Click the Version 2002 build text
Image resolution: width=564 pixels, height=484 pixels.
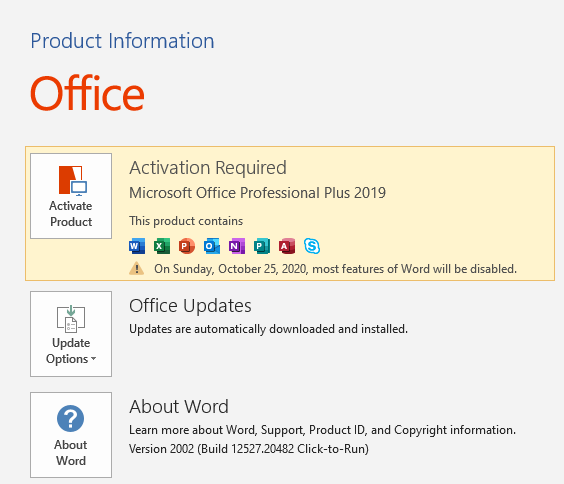(249, 449)
